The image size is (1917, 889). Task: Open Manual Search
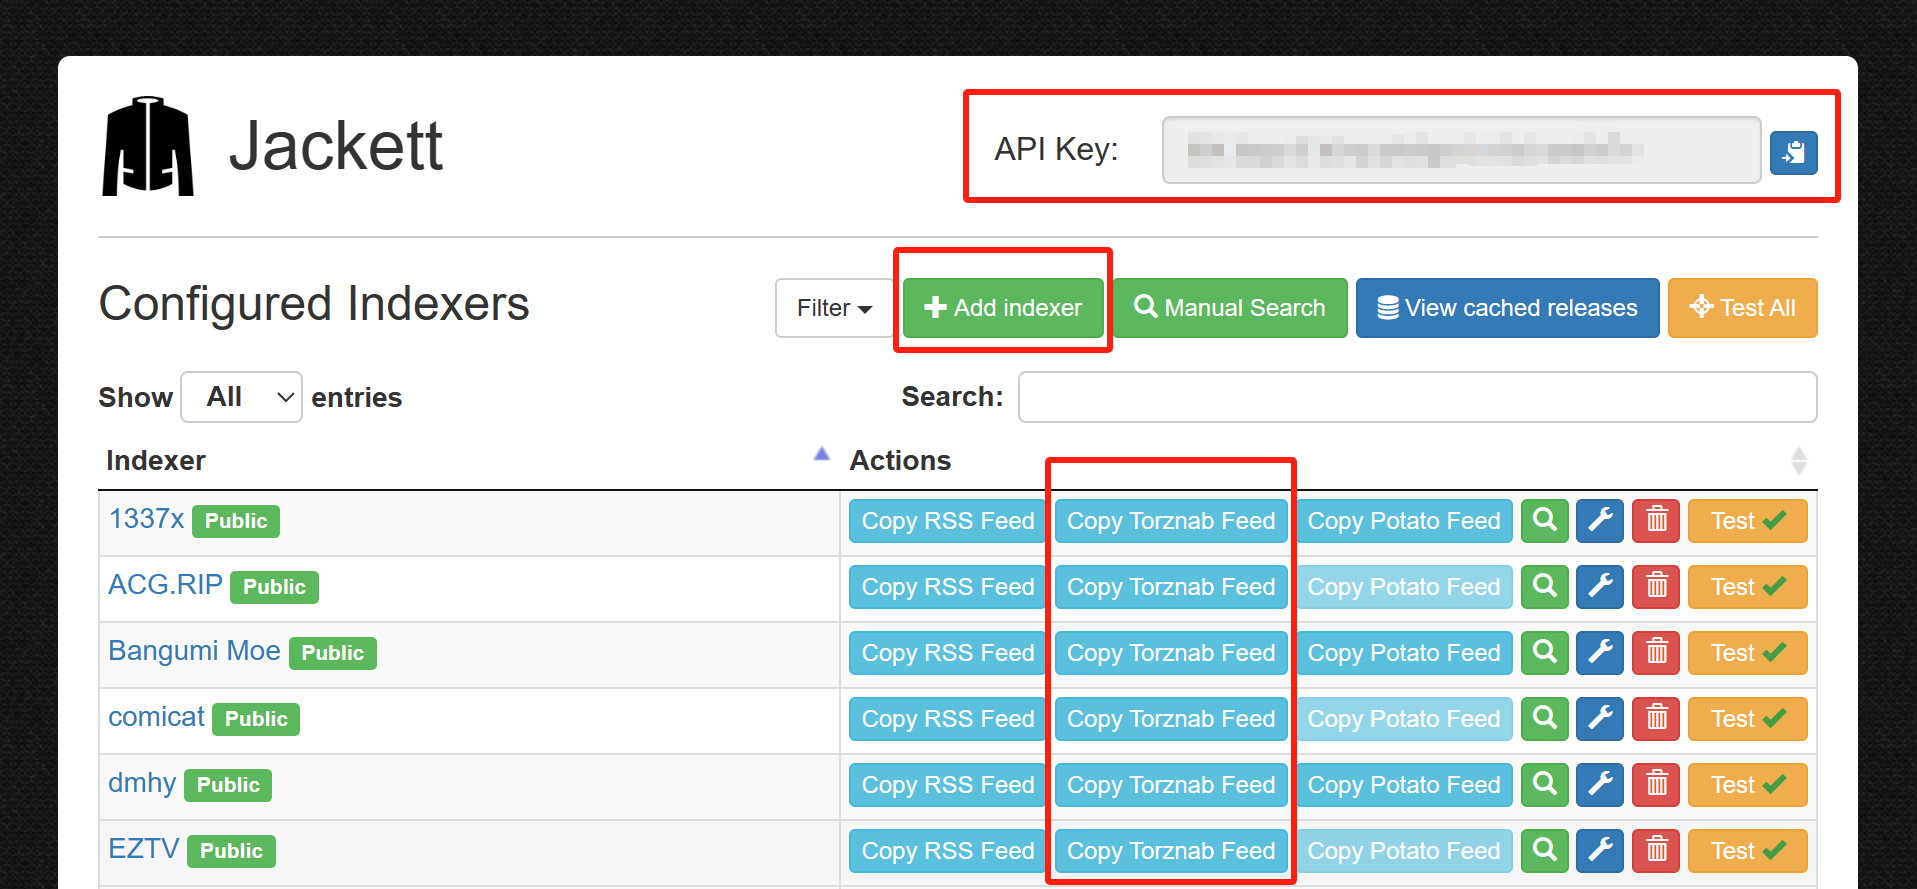pyautogui.click(x=1230, y=308)
